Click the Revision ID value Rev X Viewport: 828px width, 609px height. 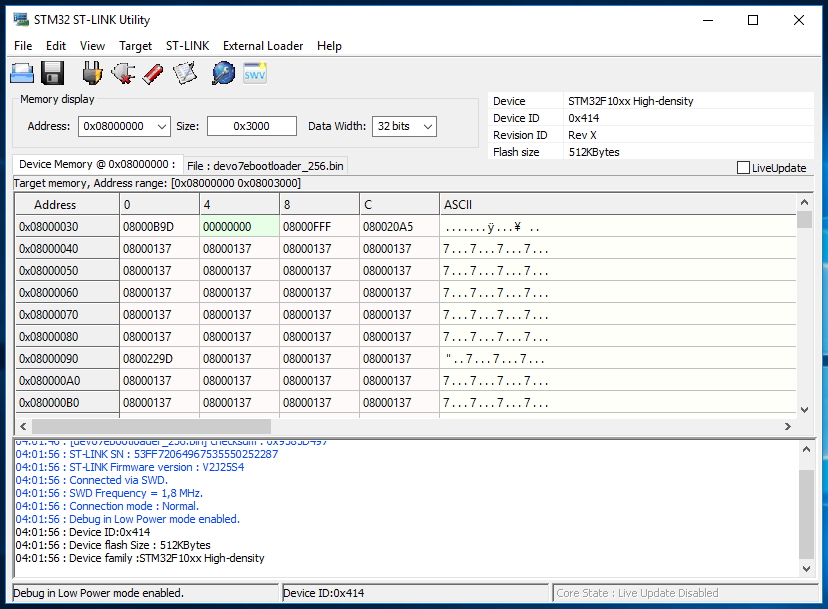click(582, 135)
